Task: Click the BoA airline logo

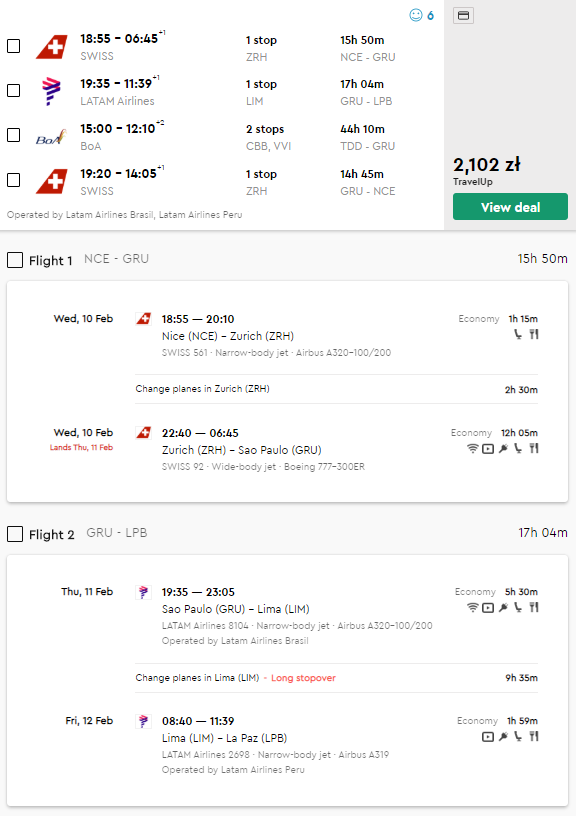Action: click(51, 137)
